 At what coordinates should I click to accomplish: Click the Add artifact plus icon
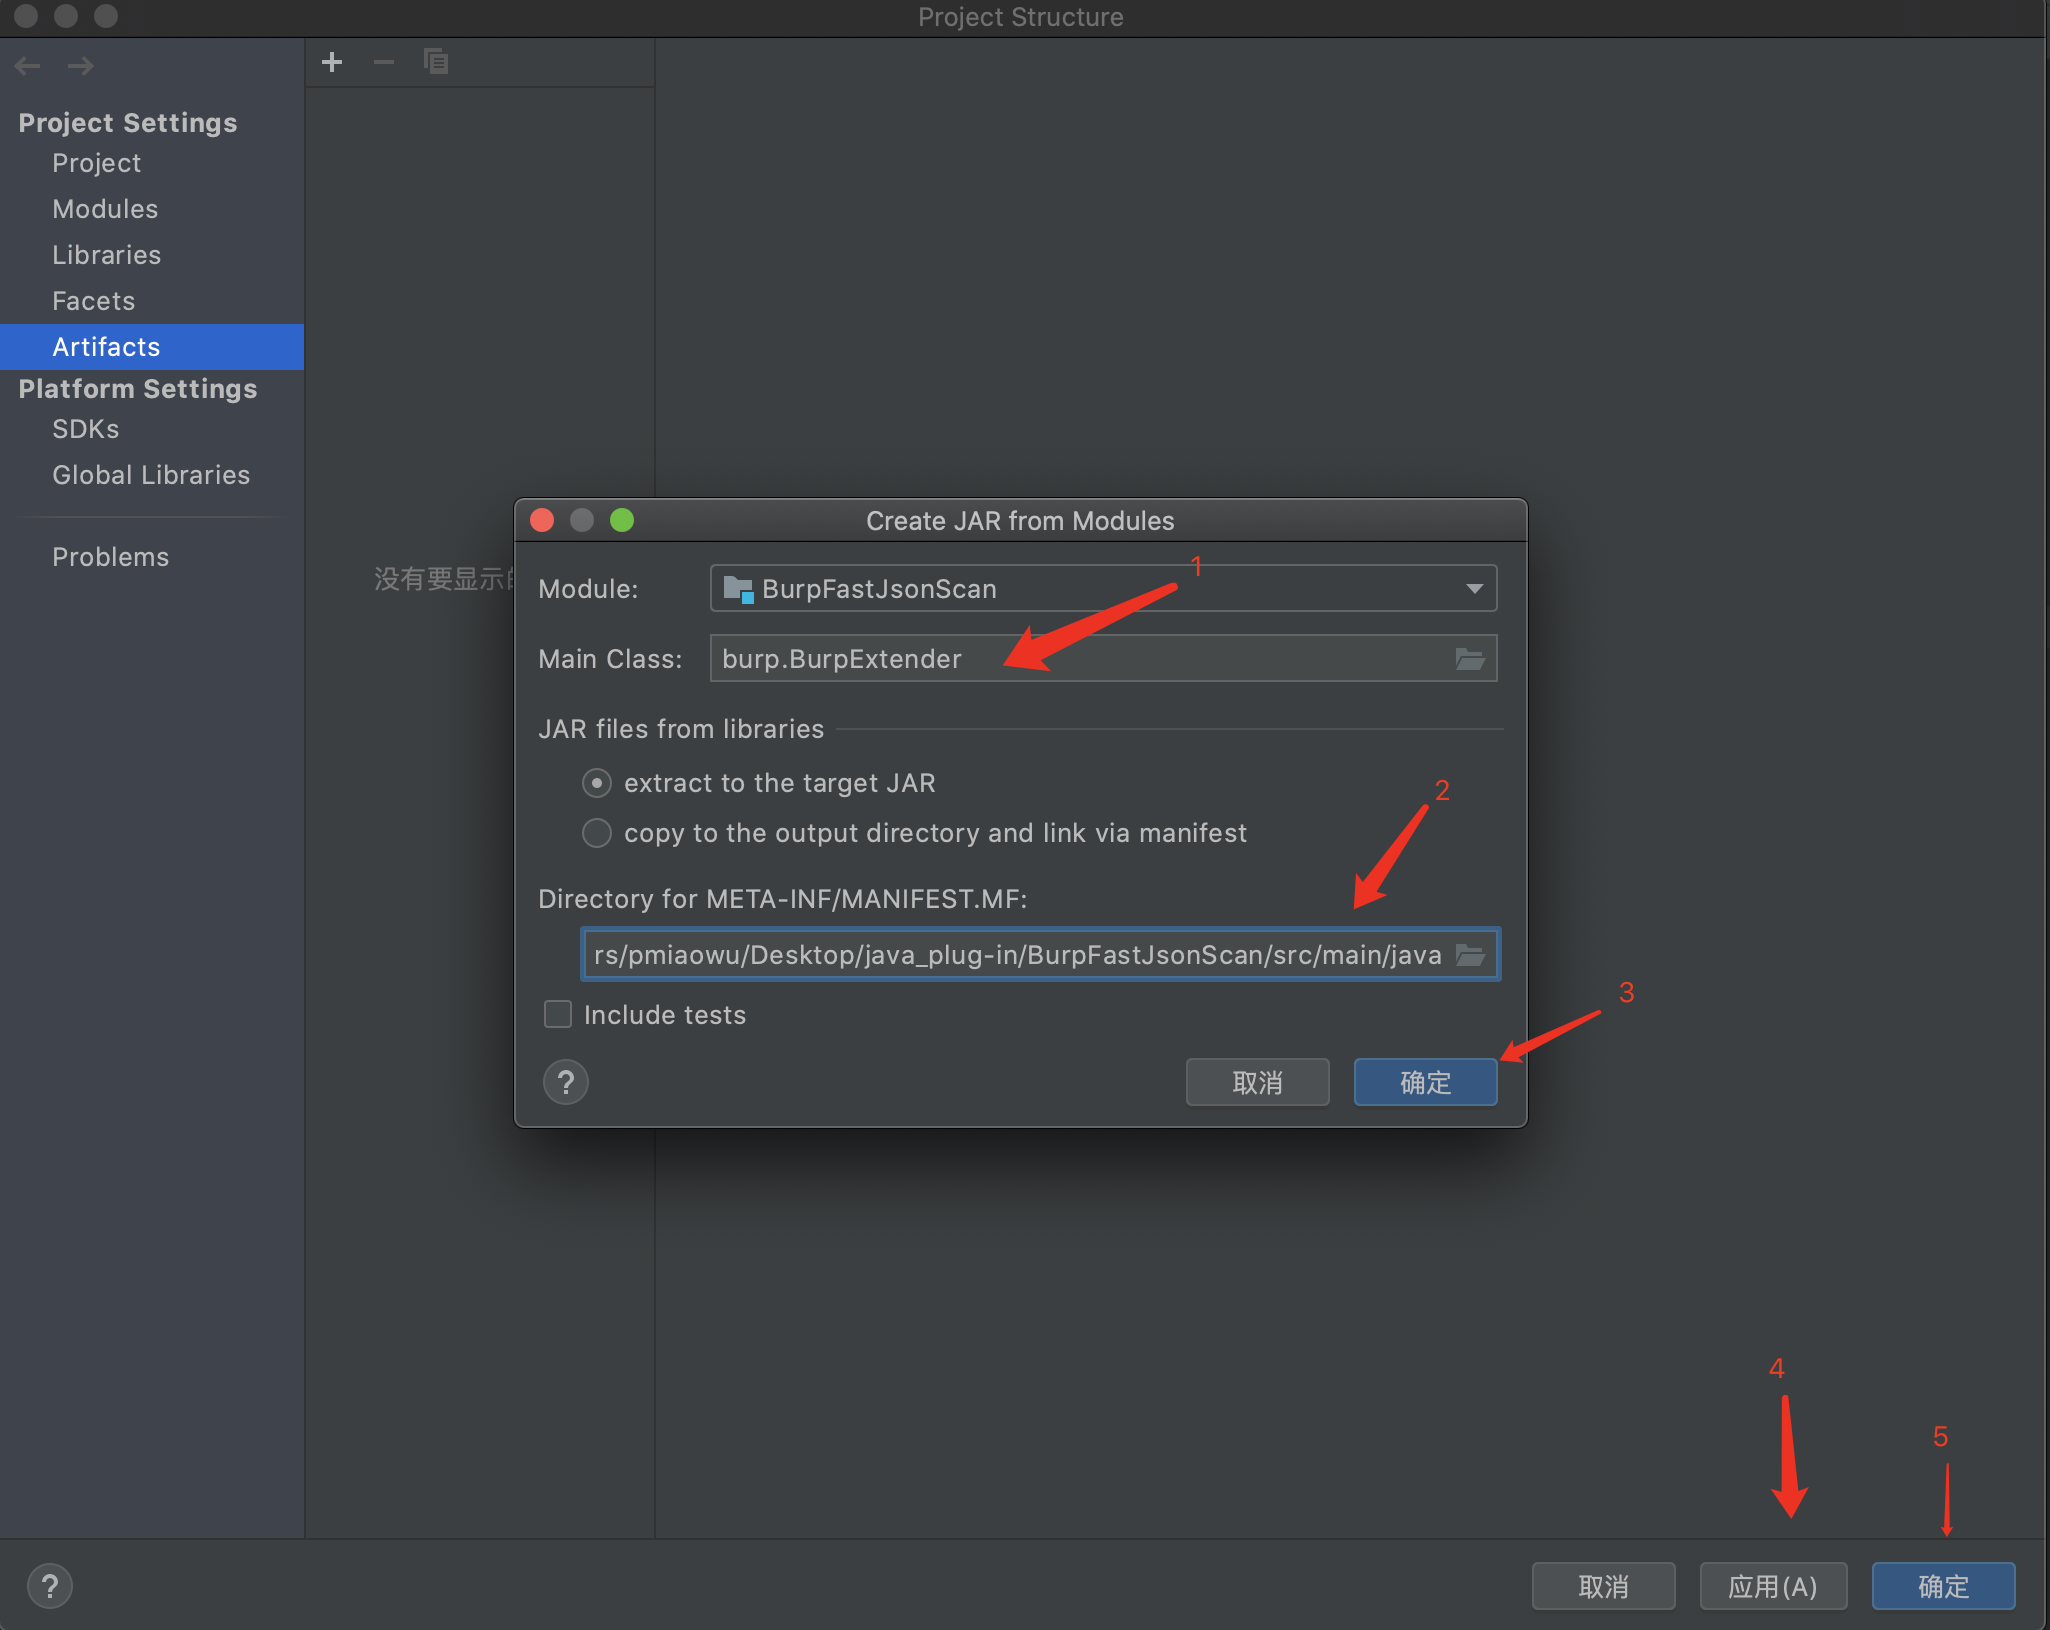pos(332,62)
